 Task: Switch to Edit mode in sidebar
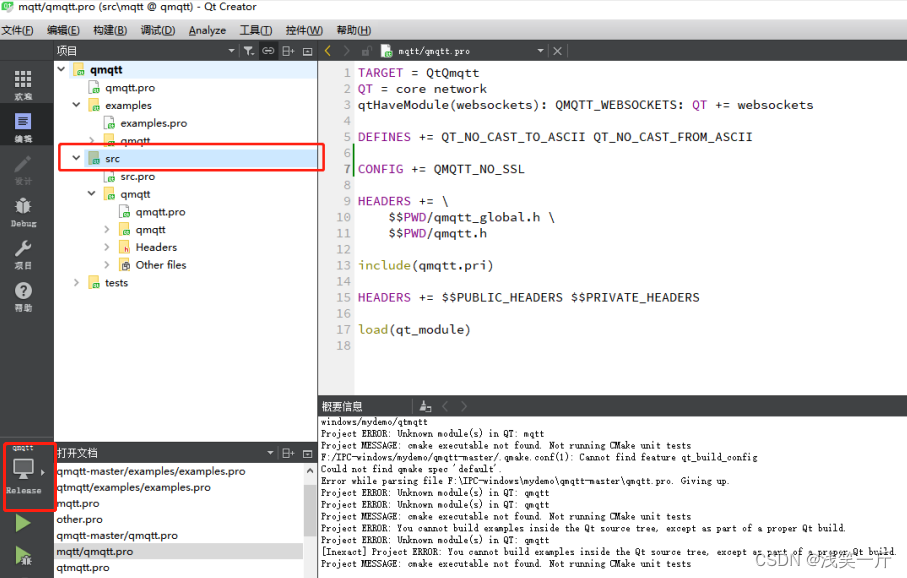coord(23,127)
